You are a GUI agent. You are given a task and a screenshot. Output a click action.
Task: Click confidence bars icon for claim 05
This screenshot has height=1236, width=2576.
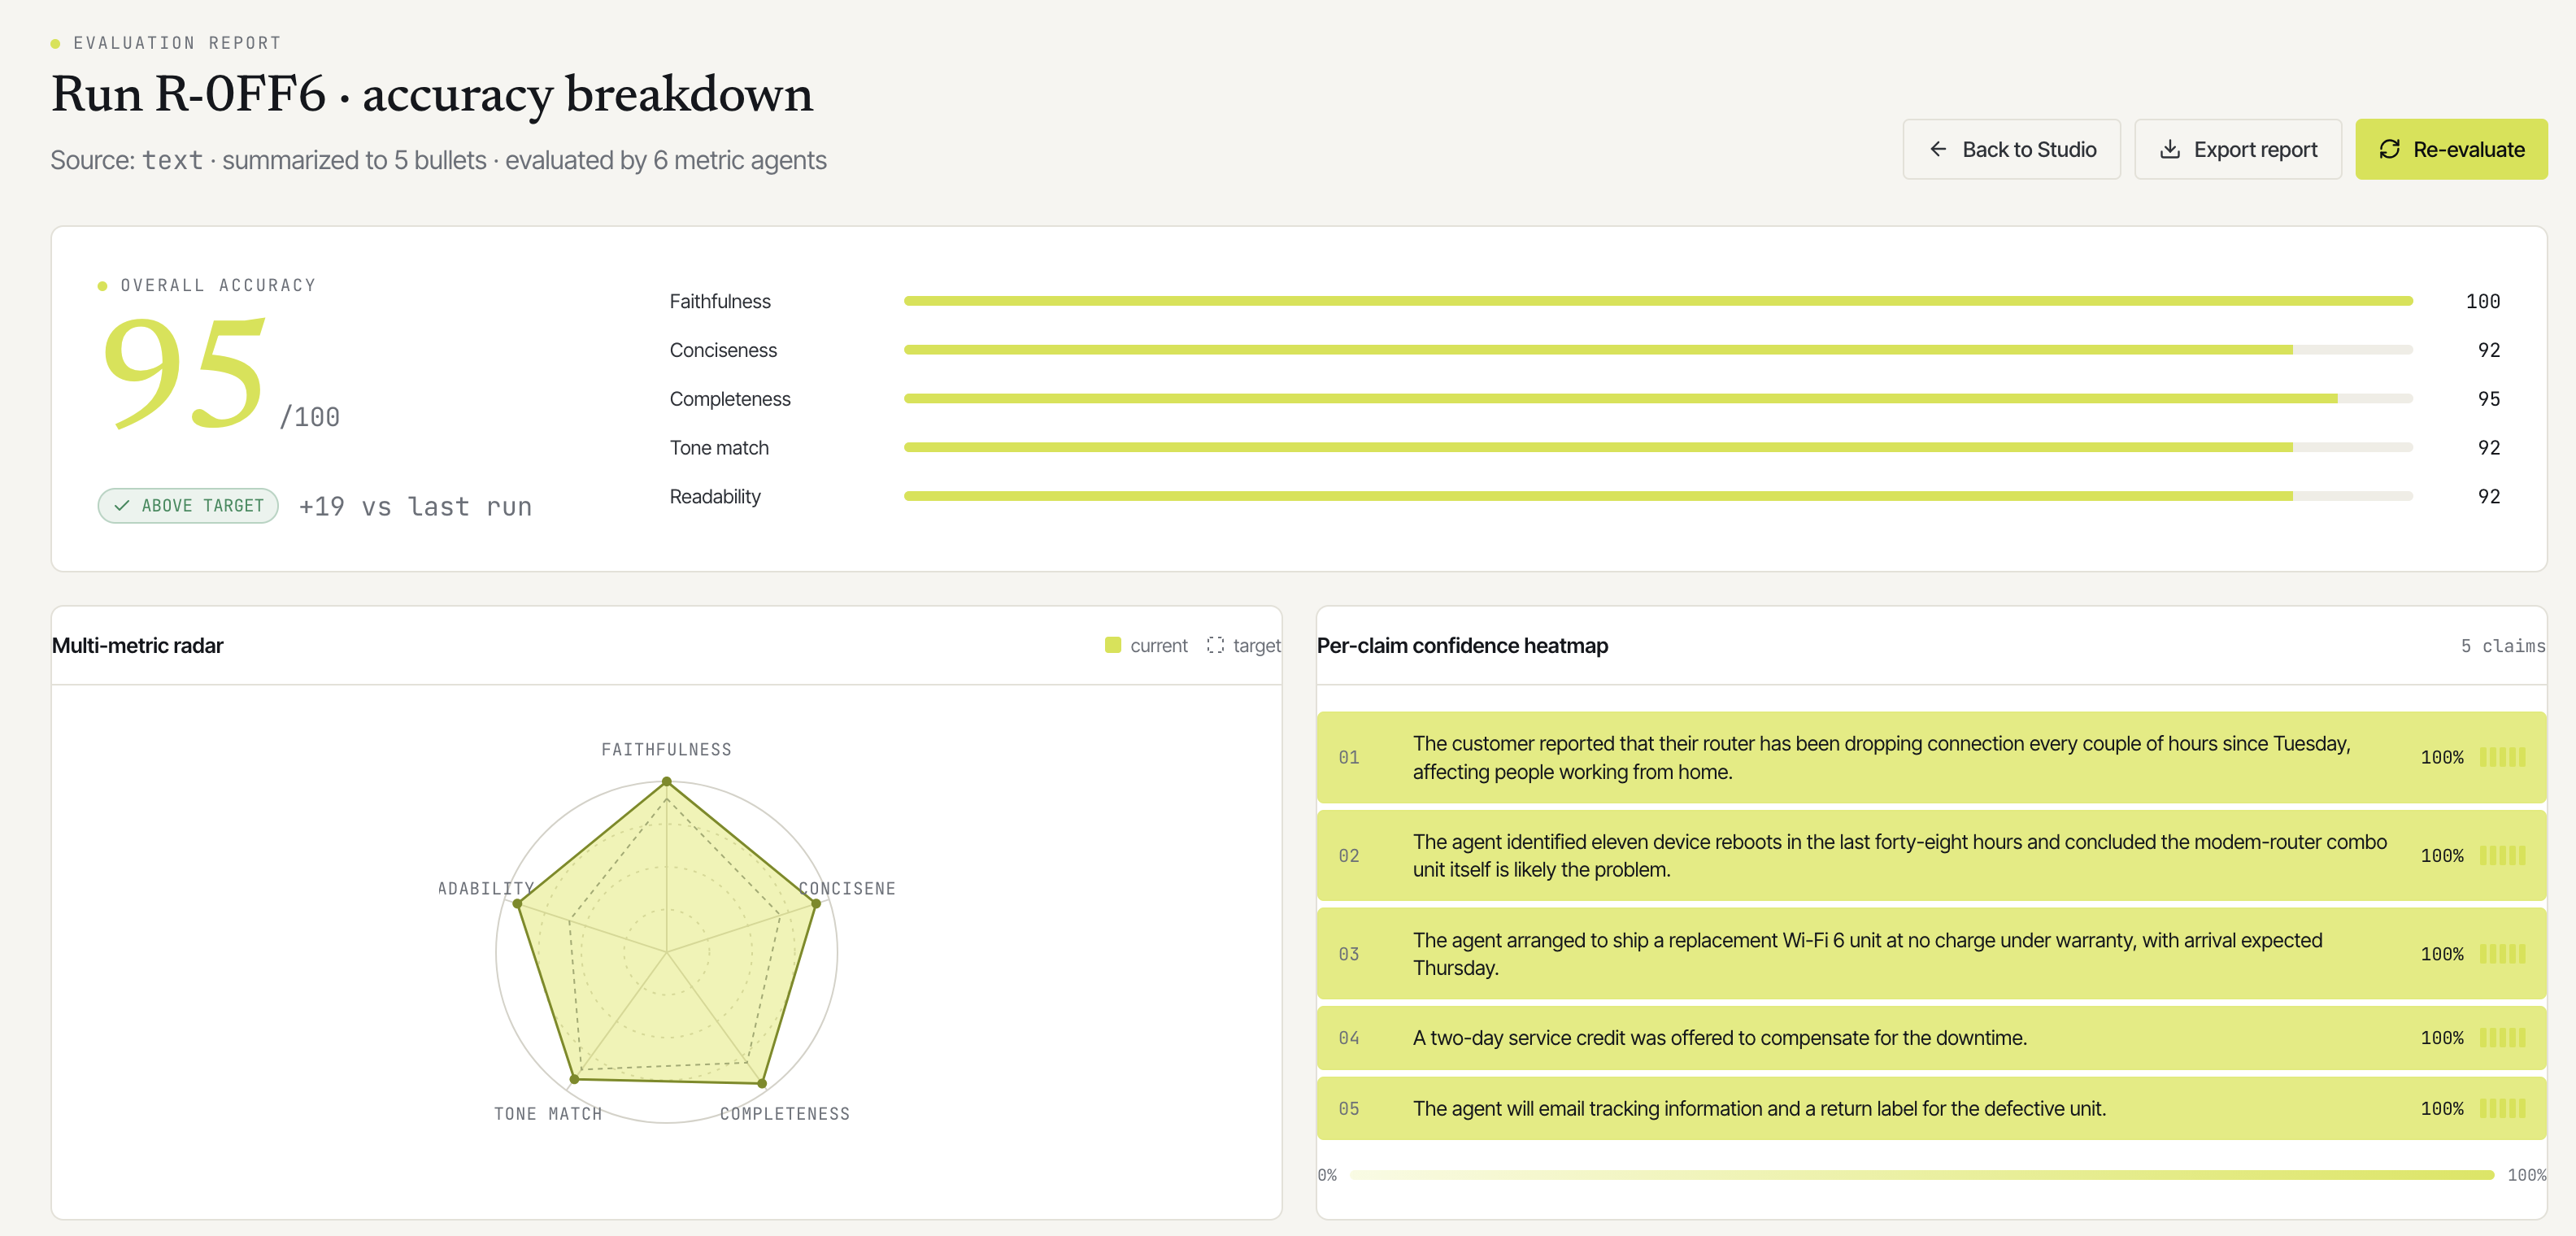click(2503, 1108)
